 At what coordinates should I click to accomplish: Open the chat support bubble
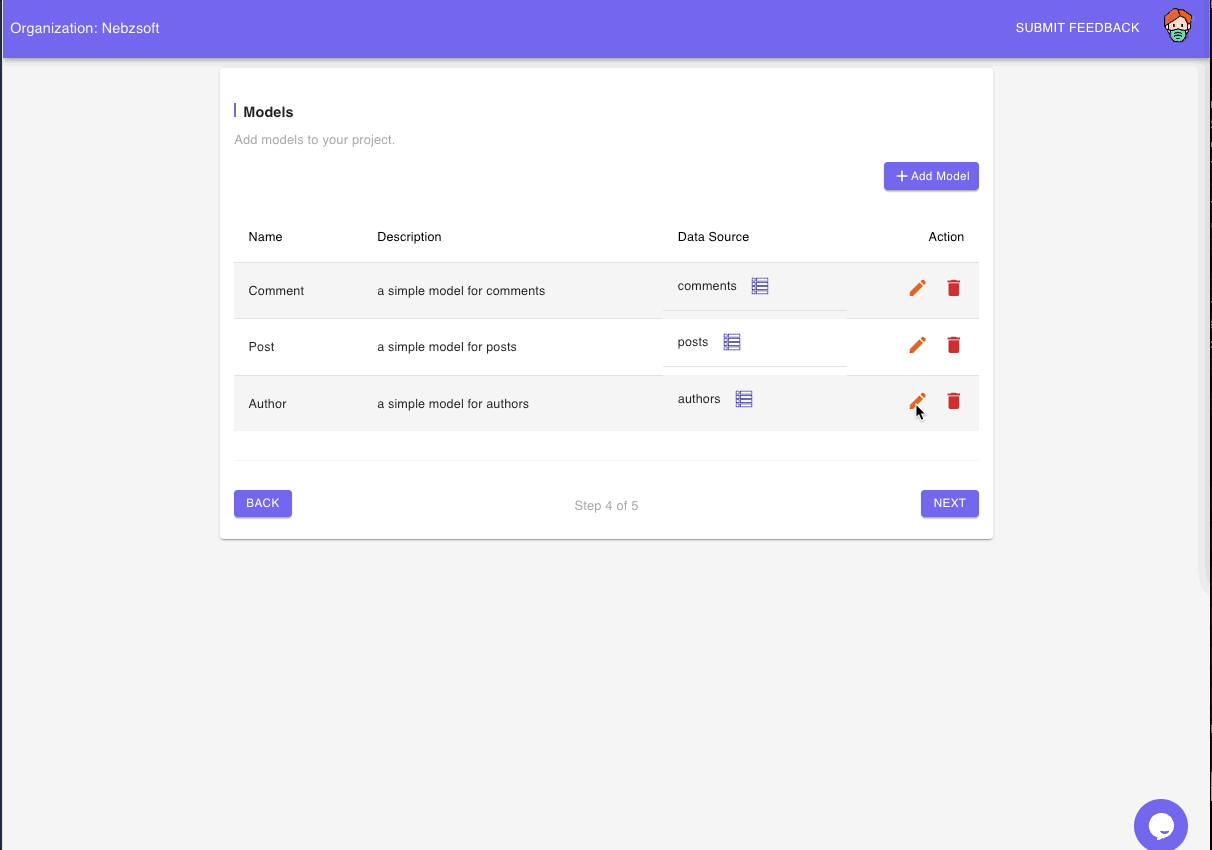pyautogui.click(x=1161, y=826)
